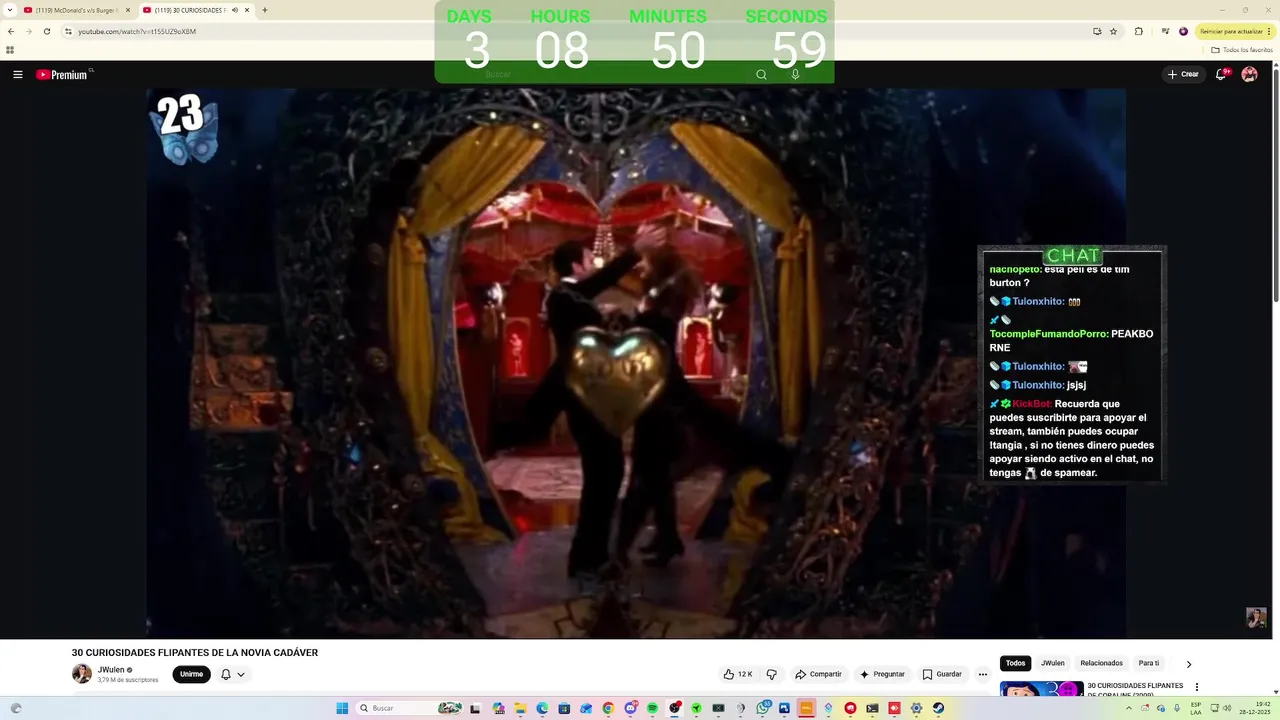
Task: Open the YouTube hamburger guide menu
Action: pyautogui.click(x=17, y=75)
